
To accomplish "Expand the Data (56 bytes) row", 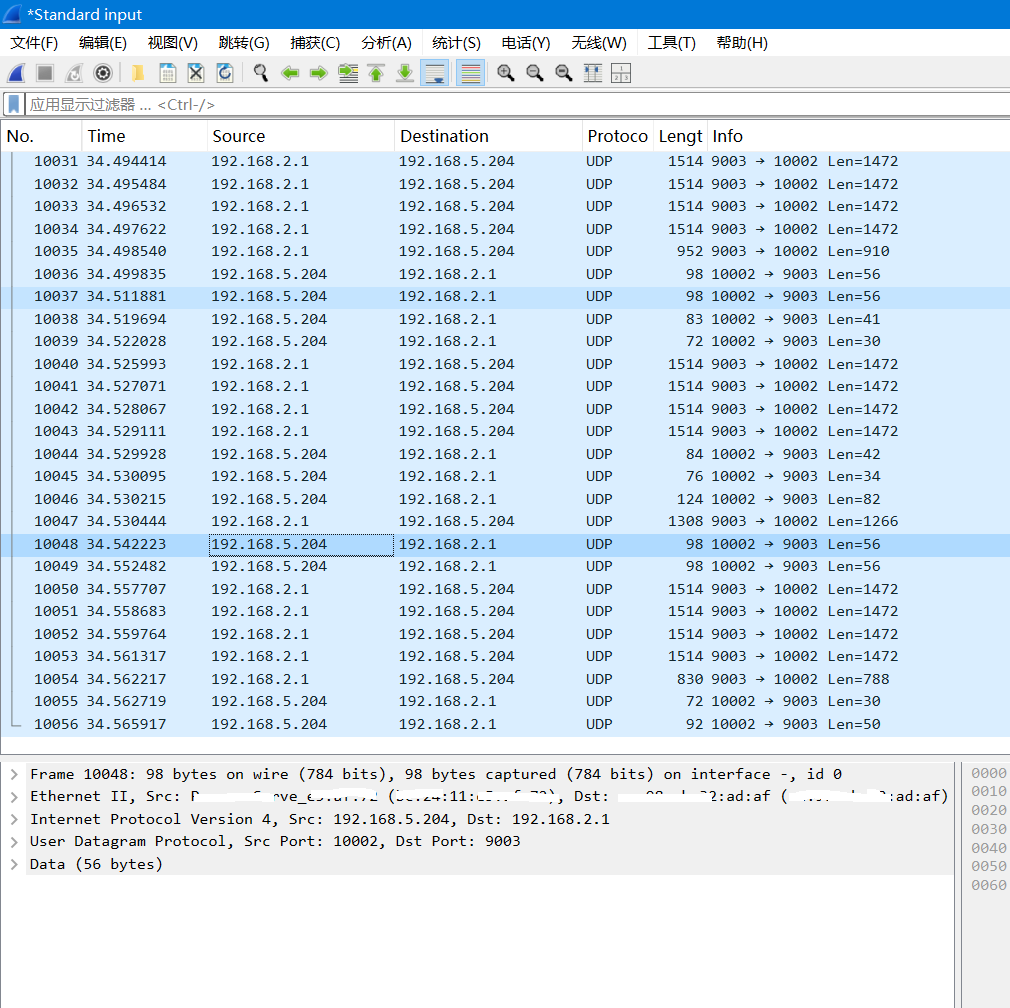I will (x=14, y=864).
